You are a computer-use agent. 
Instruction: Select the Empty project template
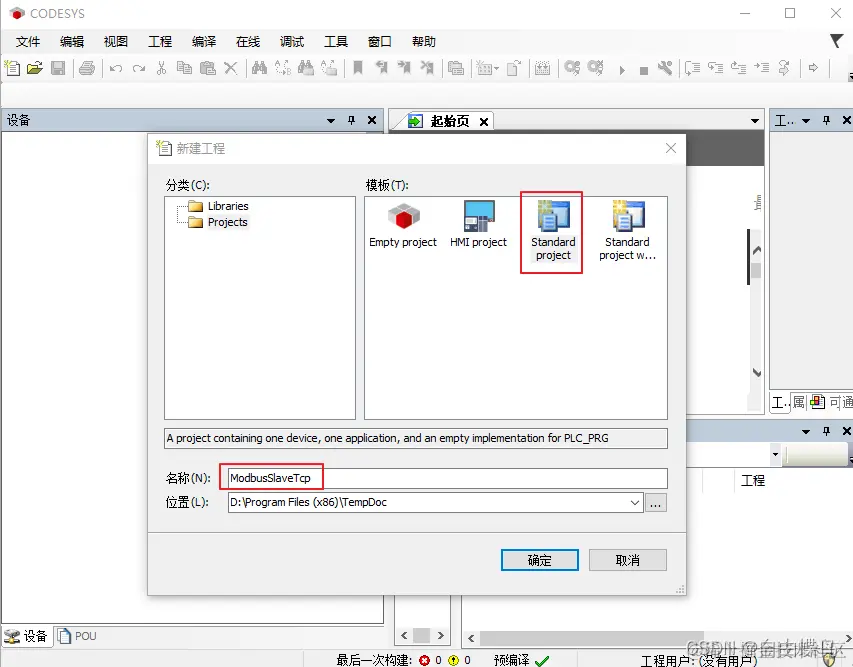[x=403, y=225]
